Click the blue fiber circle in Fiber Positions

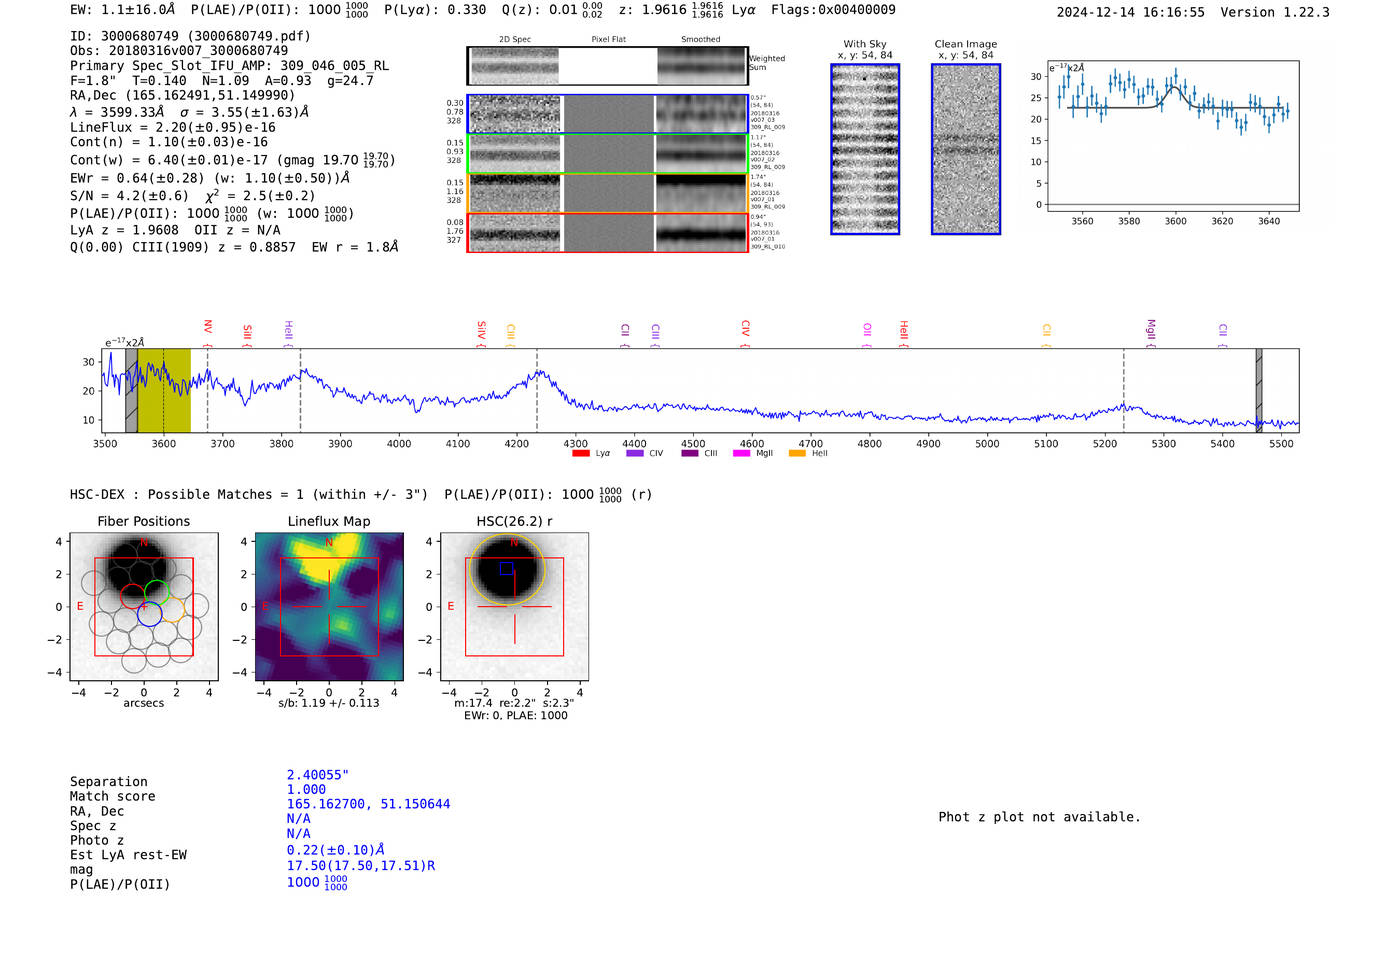150,614
